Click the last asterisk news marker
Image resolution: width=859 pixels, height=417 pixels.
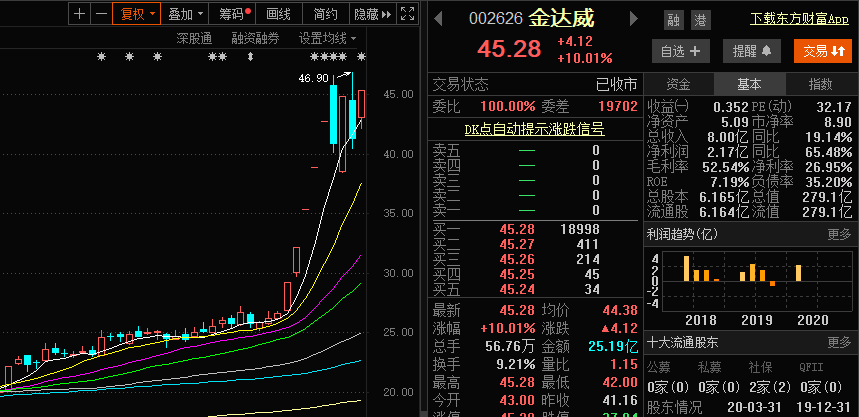[361, 56]
